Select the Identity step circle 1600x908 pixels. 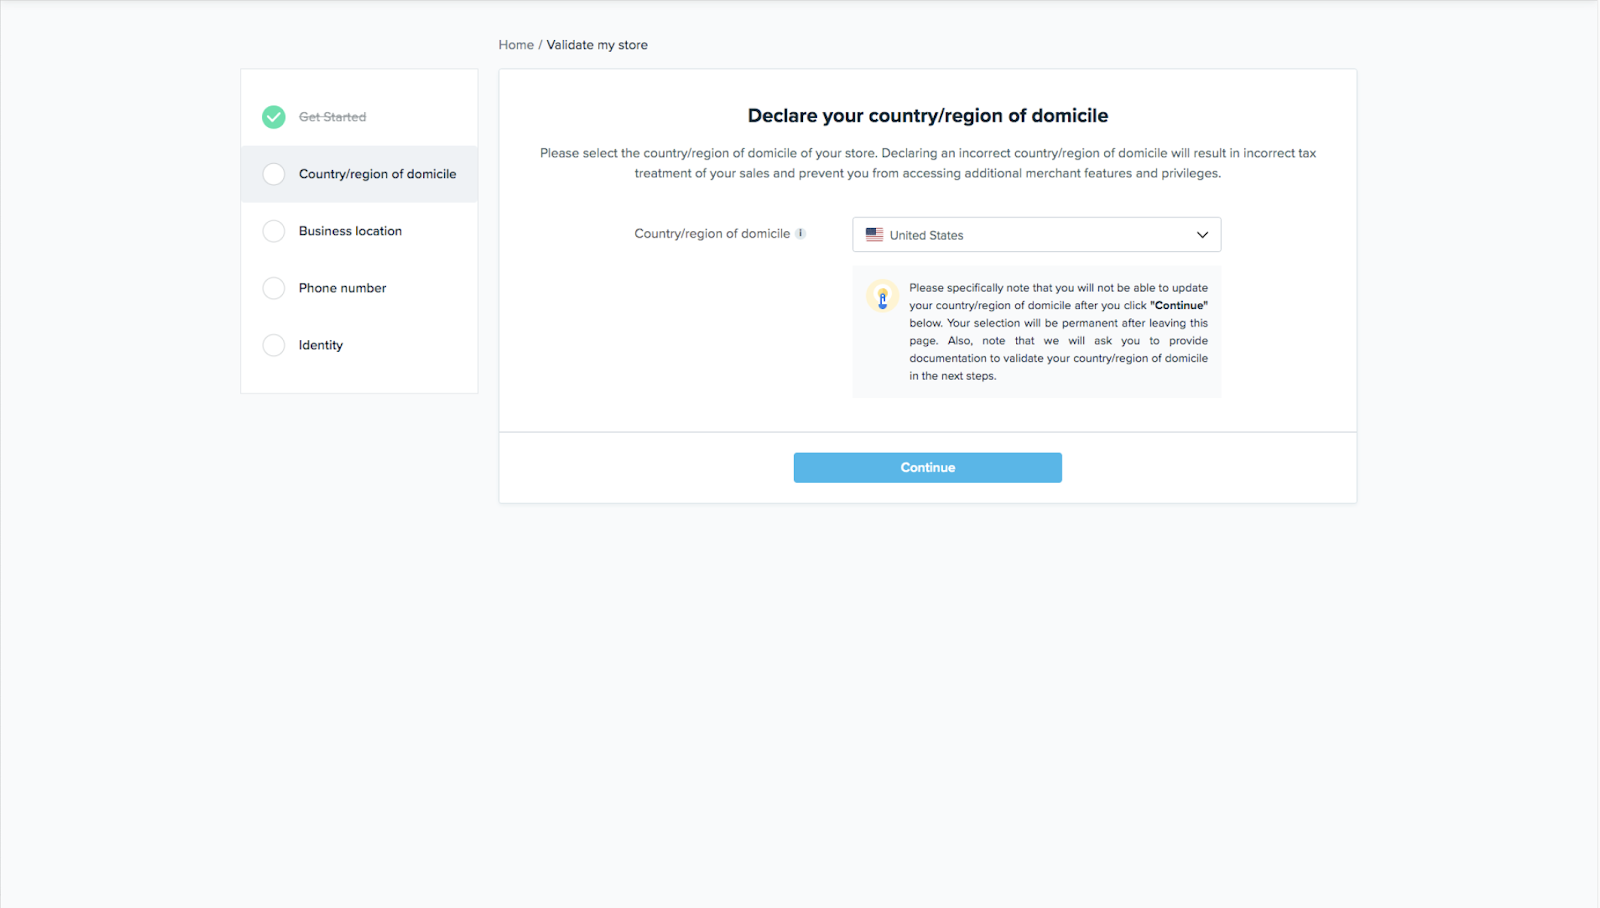273,345
